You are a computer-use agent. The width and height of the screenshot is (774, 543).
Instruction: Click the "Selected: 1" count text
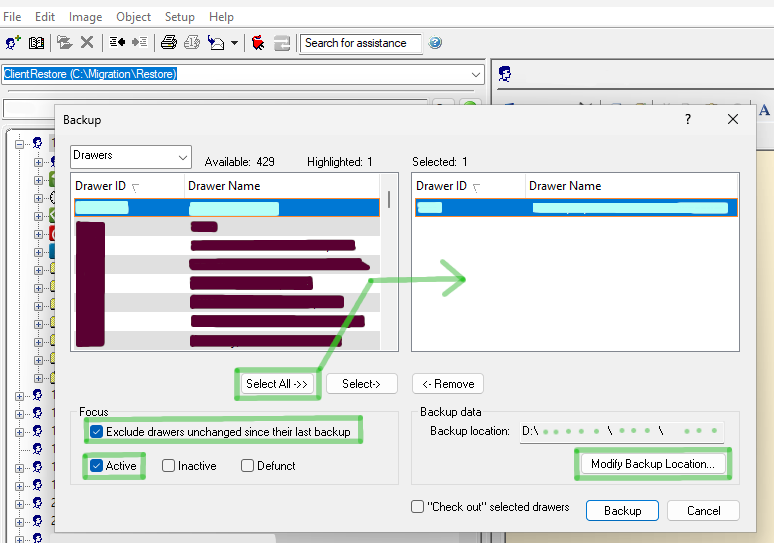[439, 162]
